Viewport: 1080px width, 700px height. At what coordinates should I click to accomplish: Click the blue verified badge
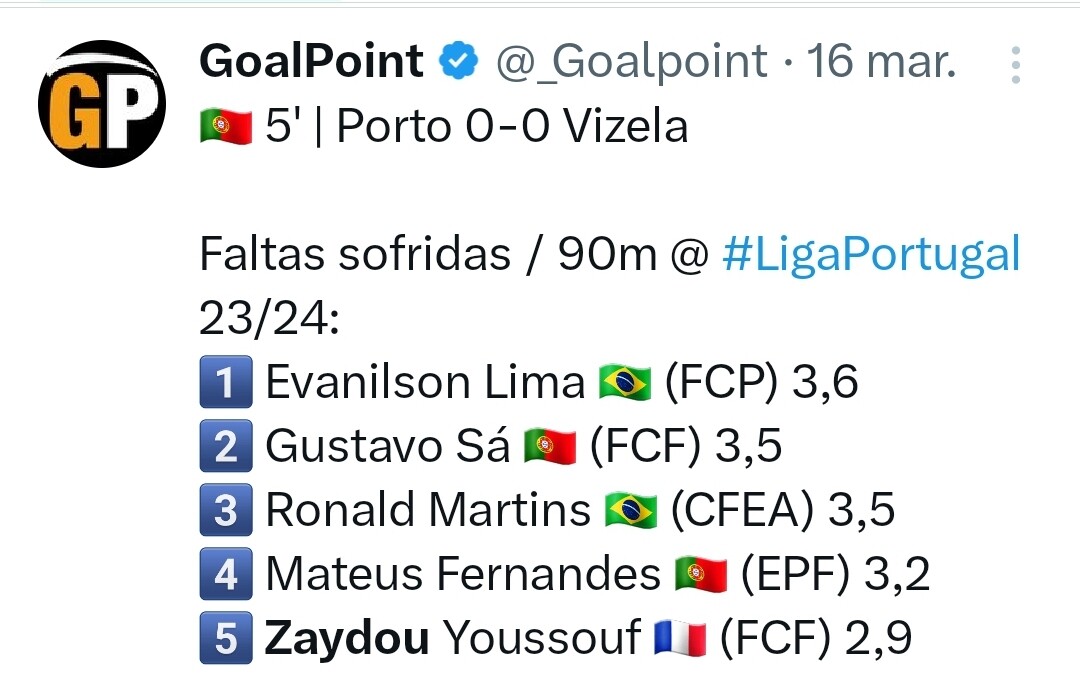459,60
